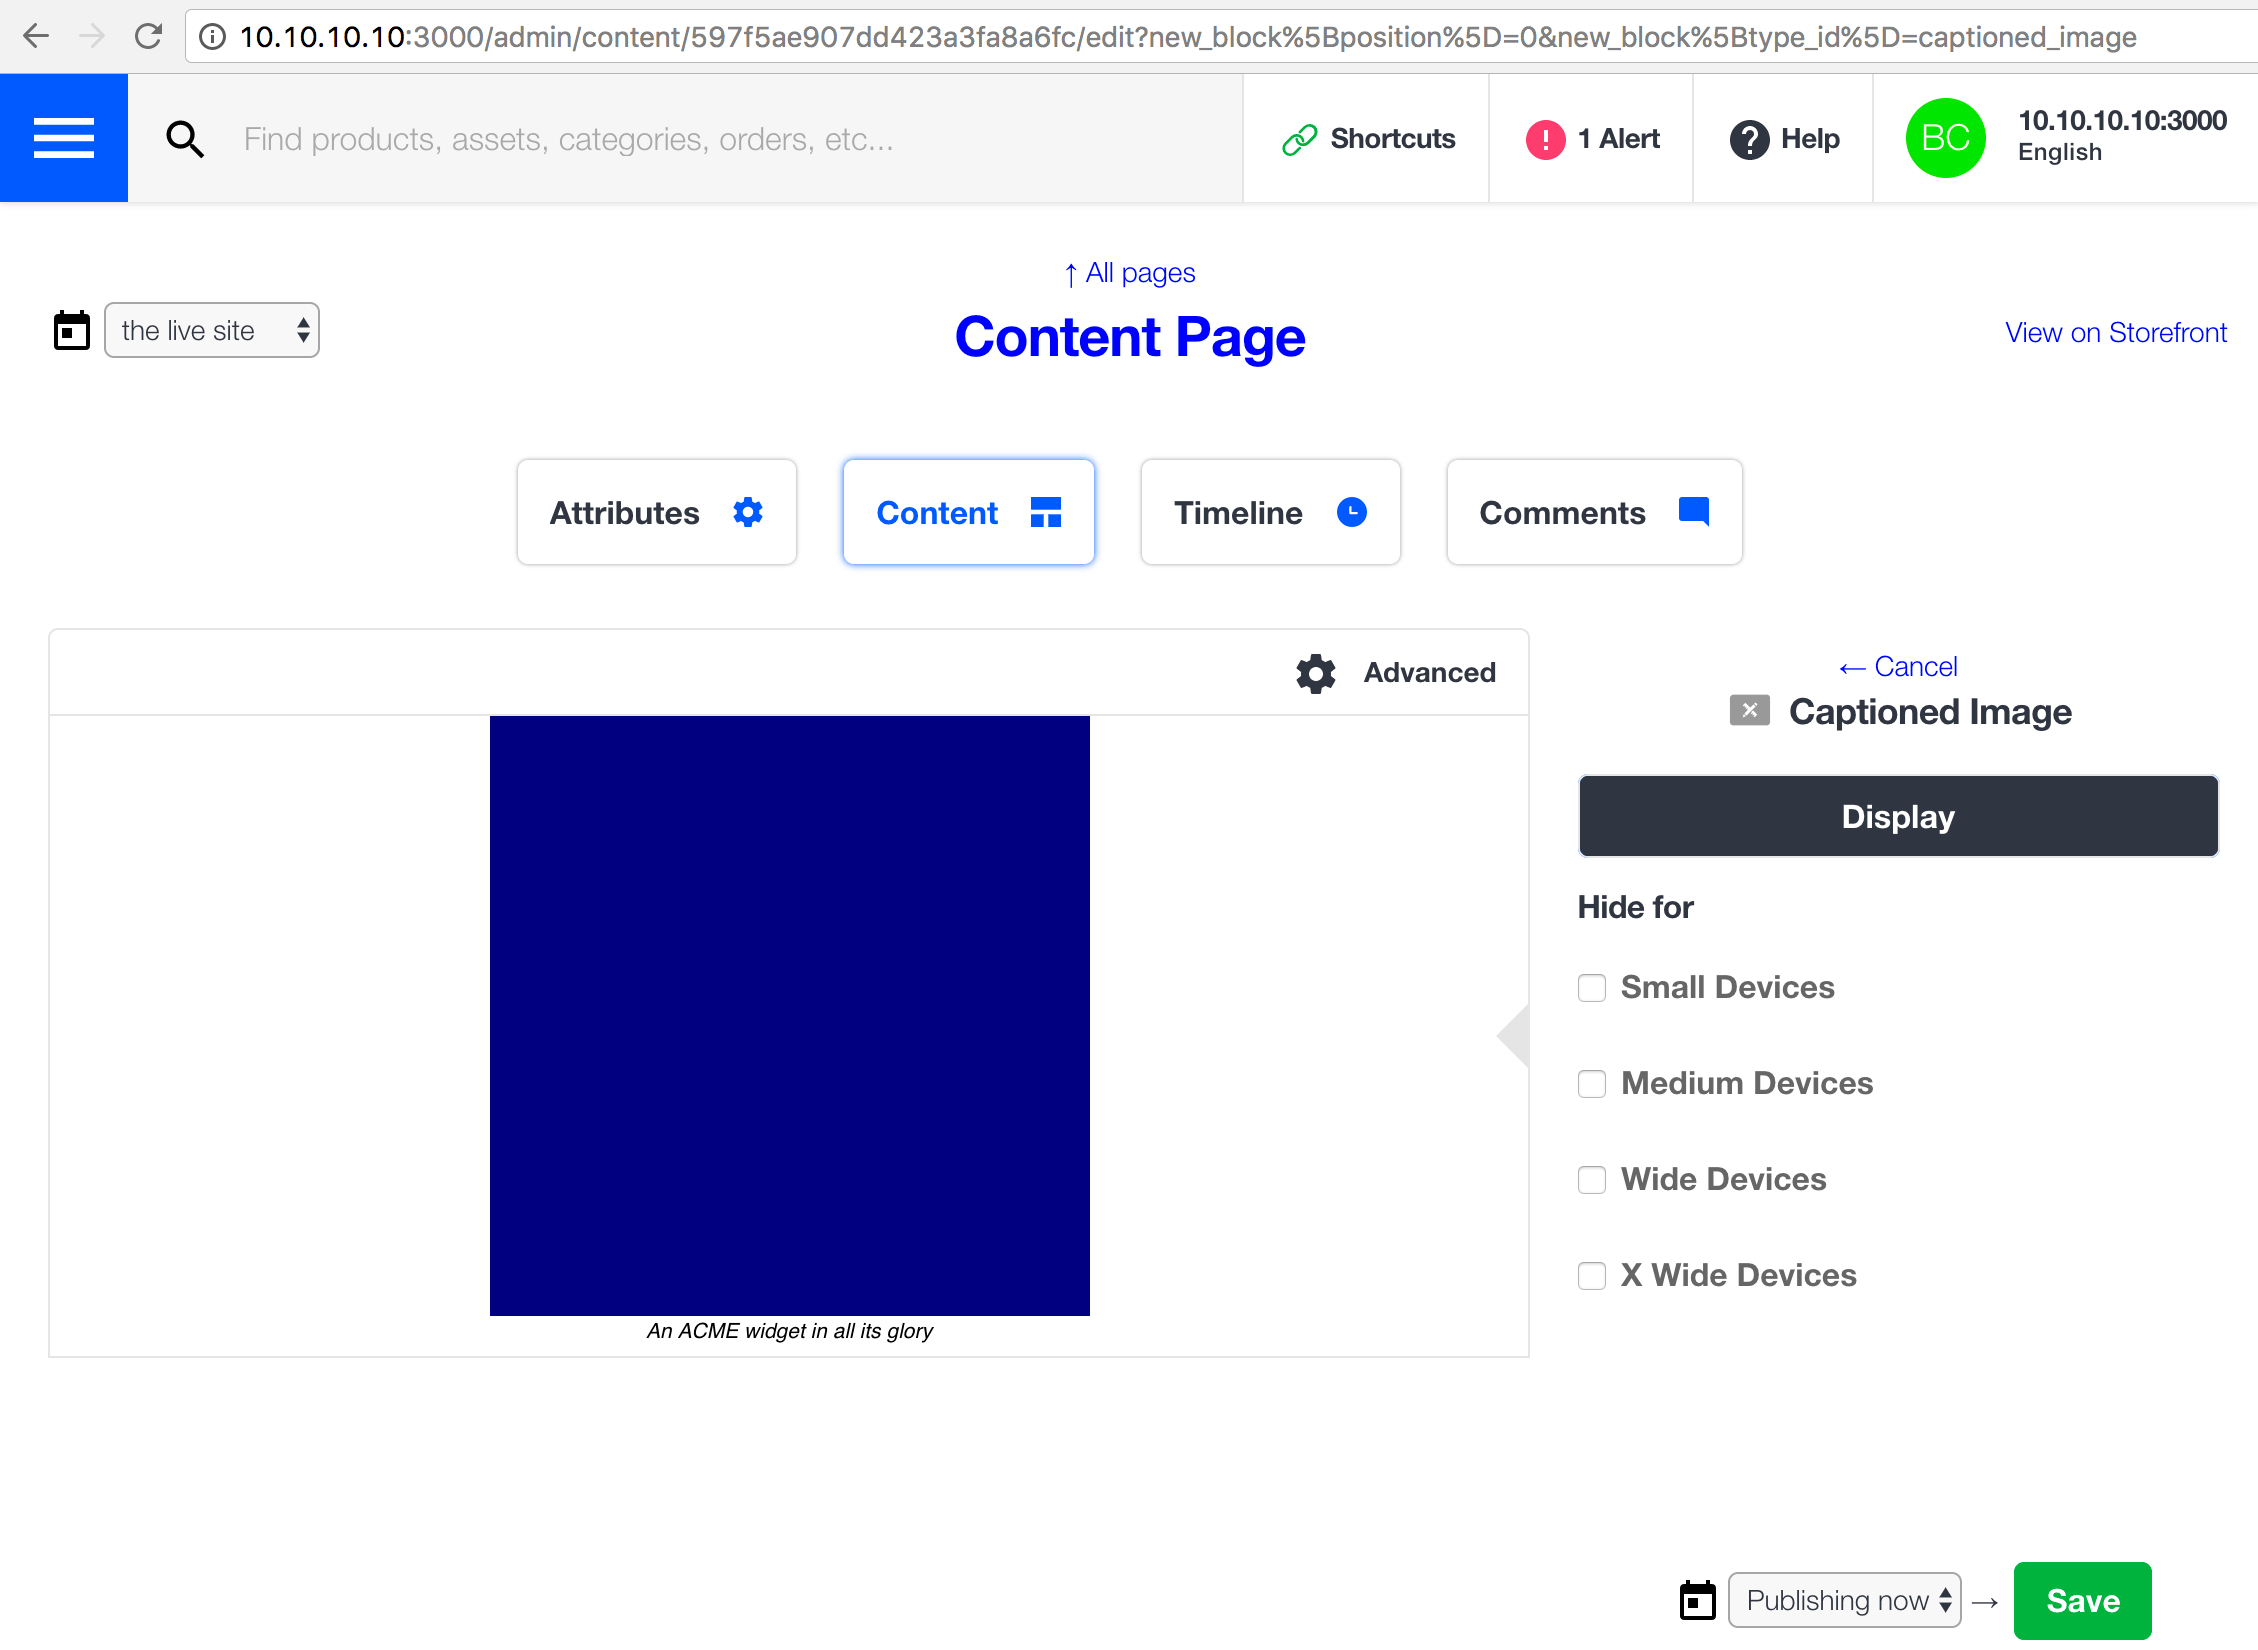Click the browser address bar URL
The height and width of the screenshot is (1650, 2258).
[x=1188, y=37]
